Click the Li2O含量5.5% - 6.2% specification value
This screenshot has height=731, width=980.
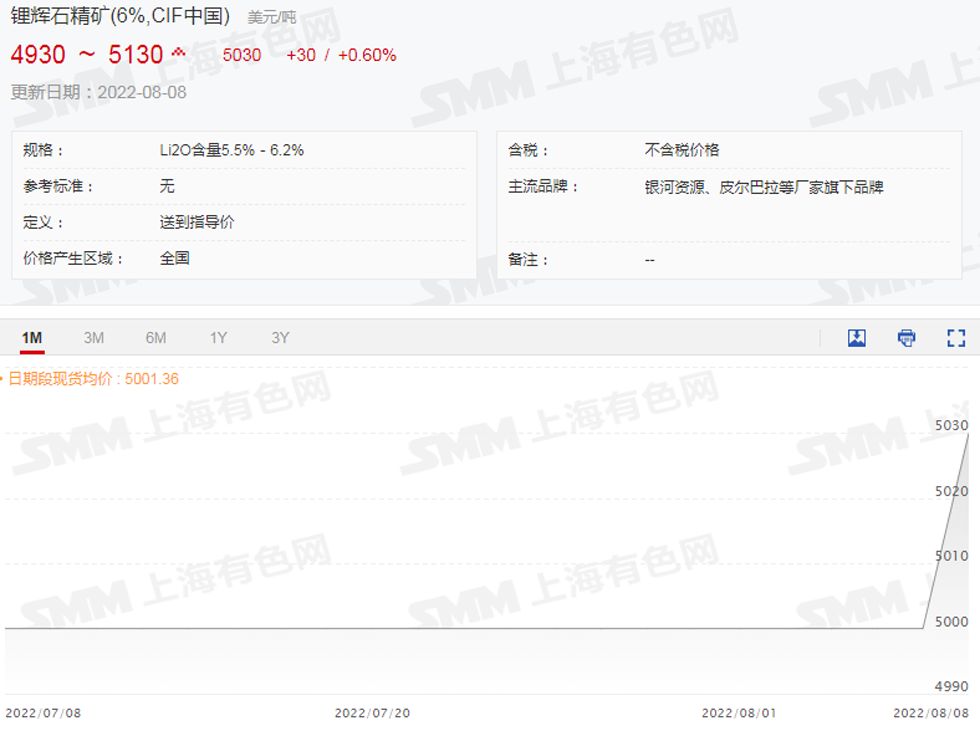coord(232,150)
